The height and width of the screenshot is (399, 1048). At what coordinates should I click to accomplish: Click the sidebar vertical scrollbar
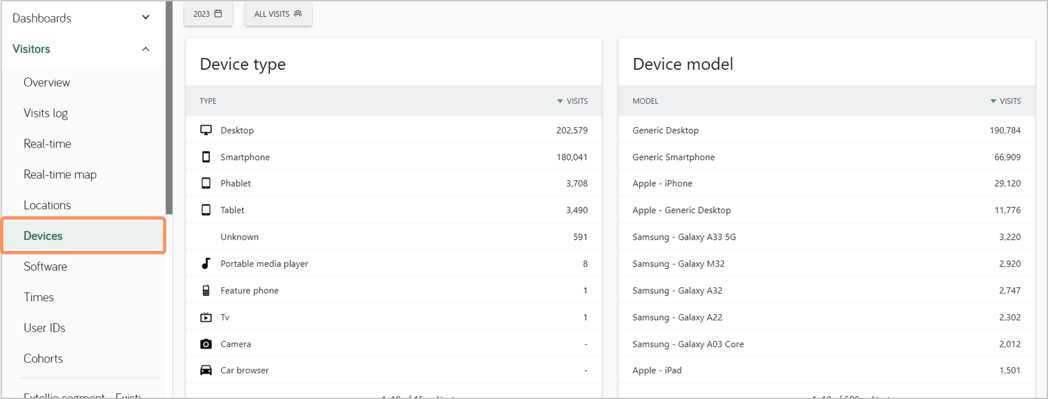pyautogui.click(x=169, y=107)
